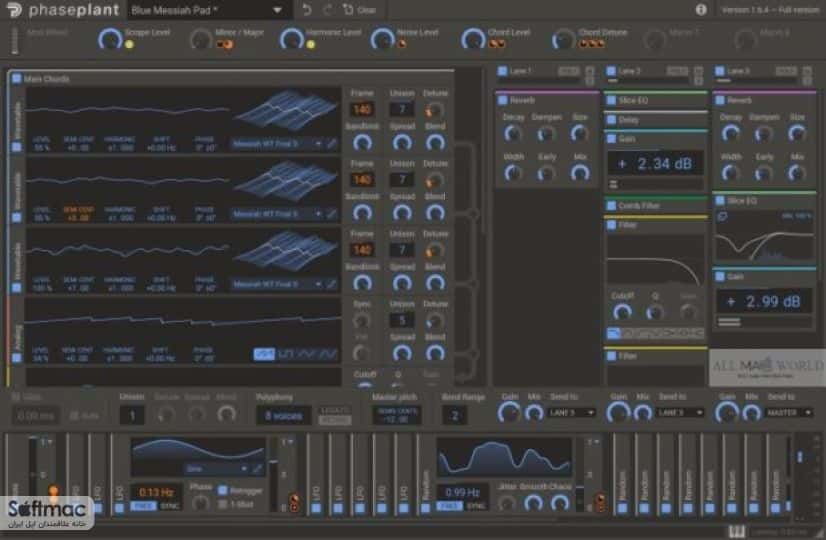Click the Lane 3 Gain handle icon below 2.99 dB
Image resolution: width=826 pixels, height=540 pixels.
[729, 322]
